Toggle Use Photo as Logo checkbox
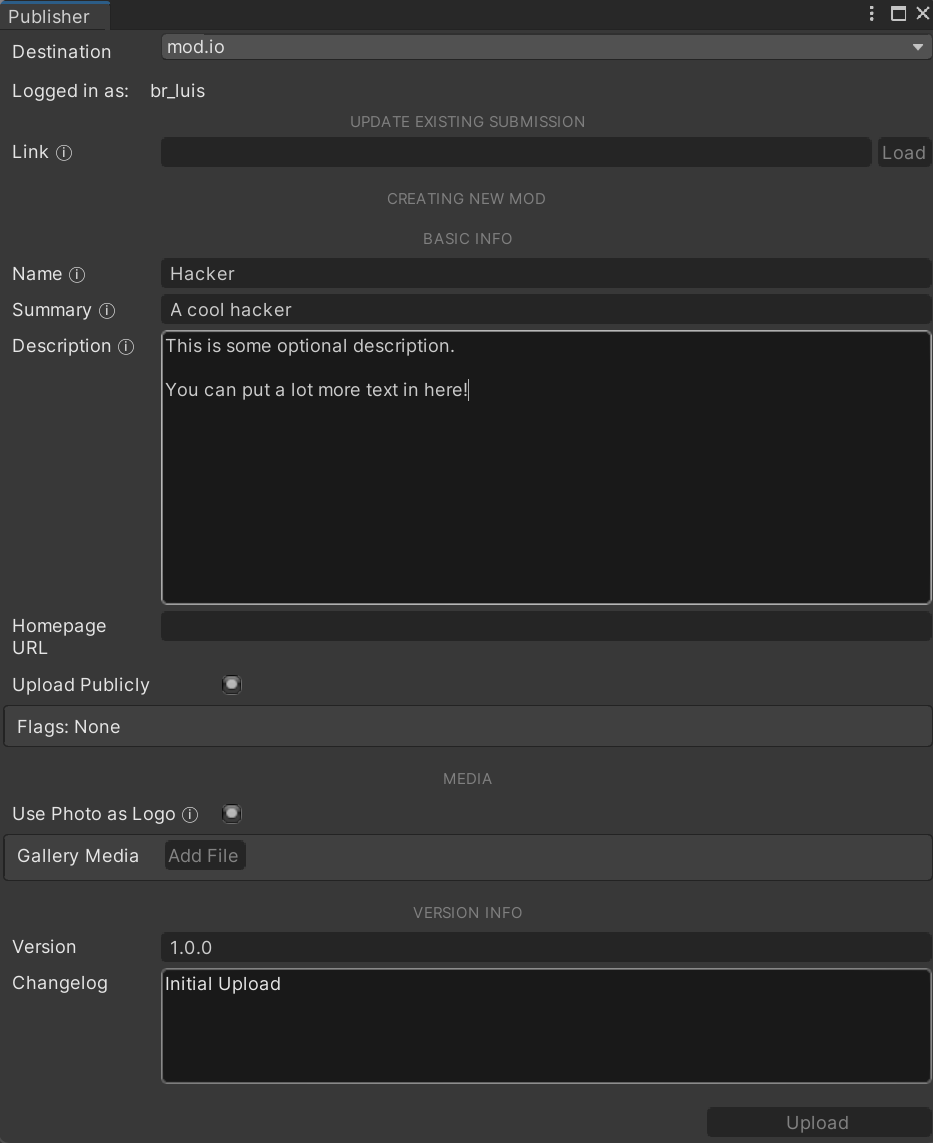Image resolution: width=933 pixels, height=1143 pixels. (232, 814)
